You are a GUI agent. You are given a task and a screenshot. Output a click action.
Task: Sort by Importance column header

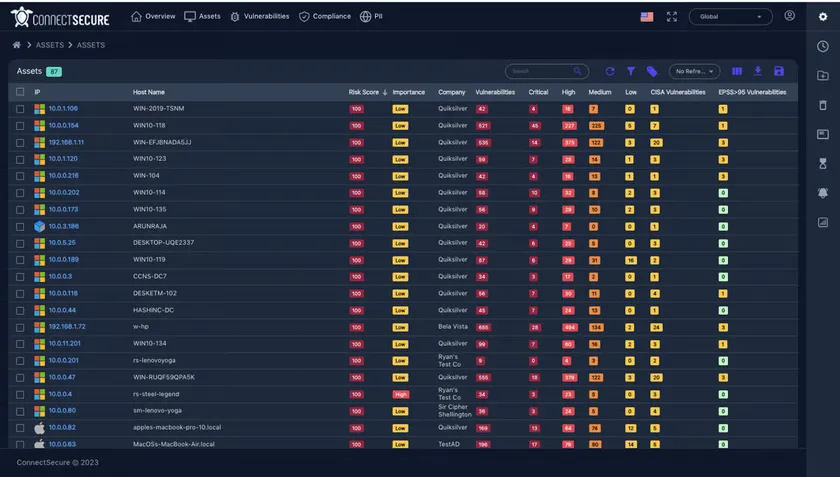coord(409,92)
